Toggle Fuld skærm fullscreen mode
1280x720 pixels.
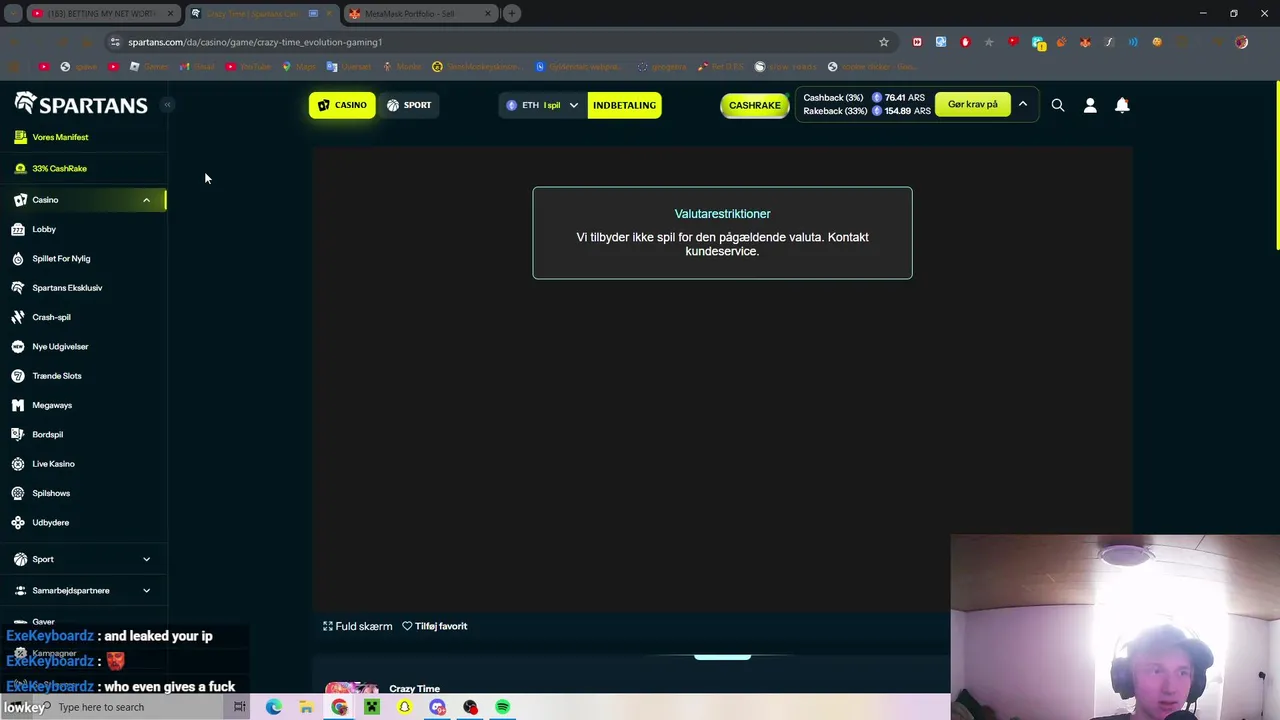357,626
